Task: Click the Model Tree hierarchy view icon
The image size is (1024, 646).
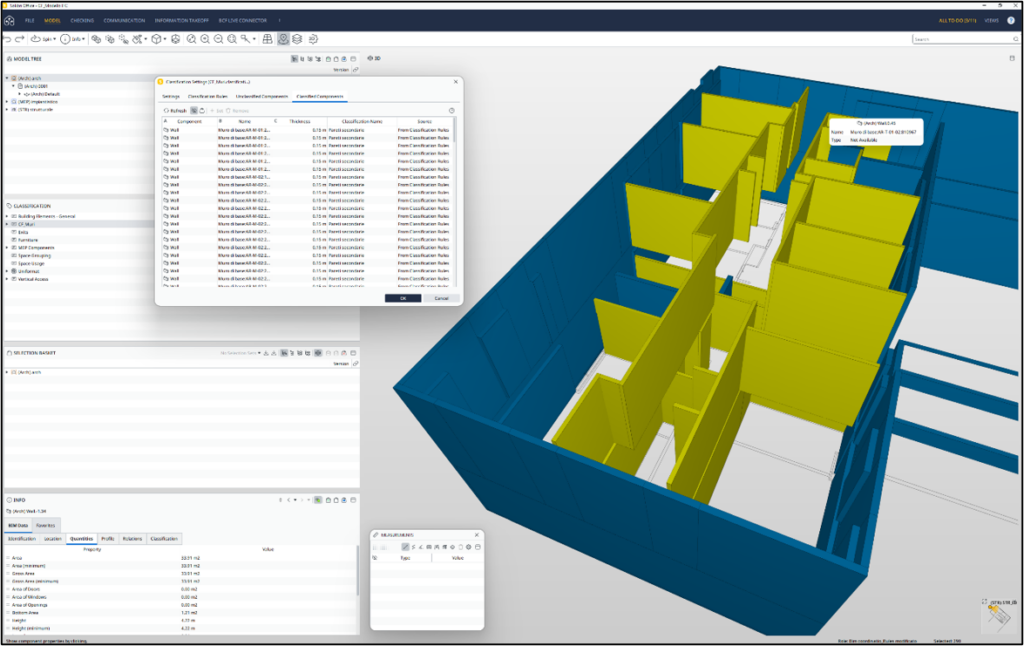Action: (x=295, y=59)
